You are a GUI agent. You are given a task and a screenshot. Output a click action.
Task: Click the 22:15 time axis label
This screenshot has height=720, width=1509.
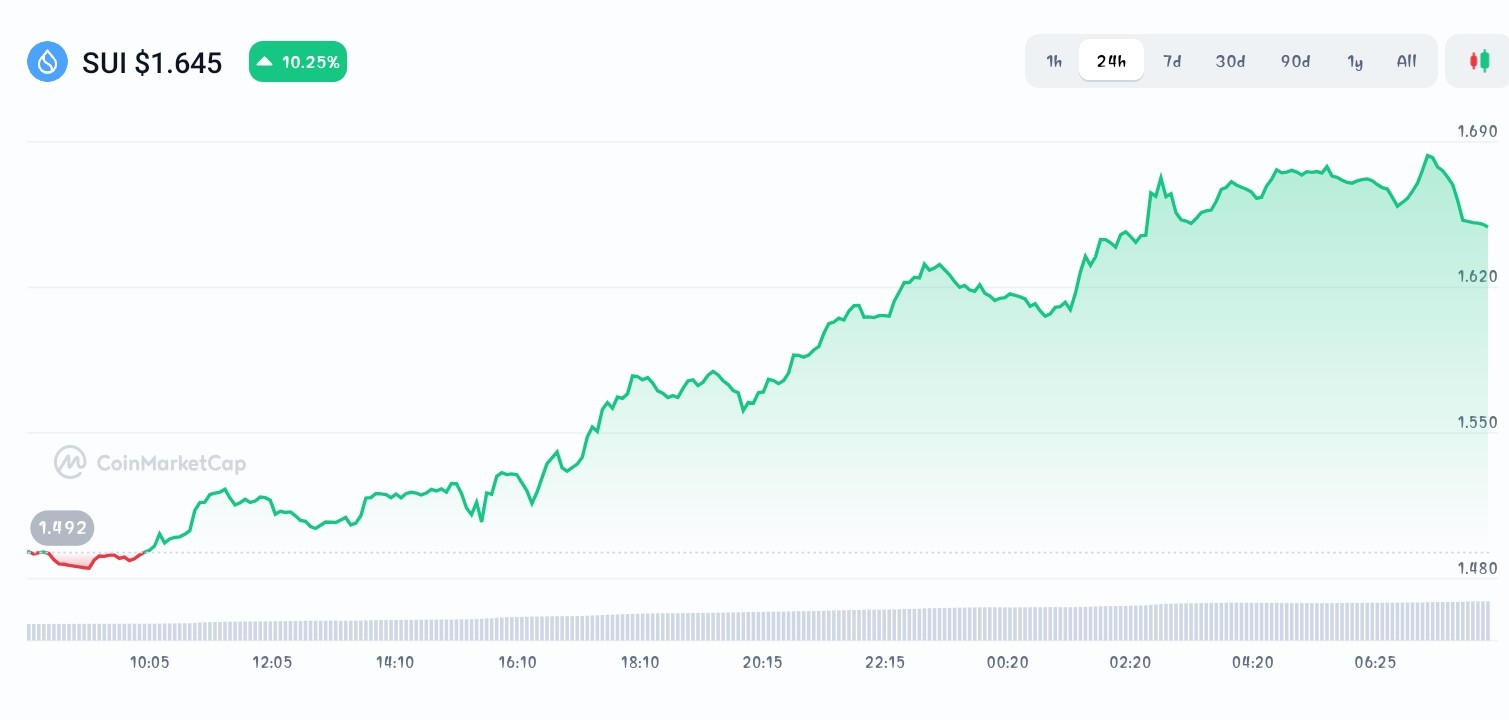click(885, 662)
